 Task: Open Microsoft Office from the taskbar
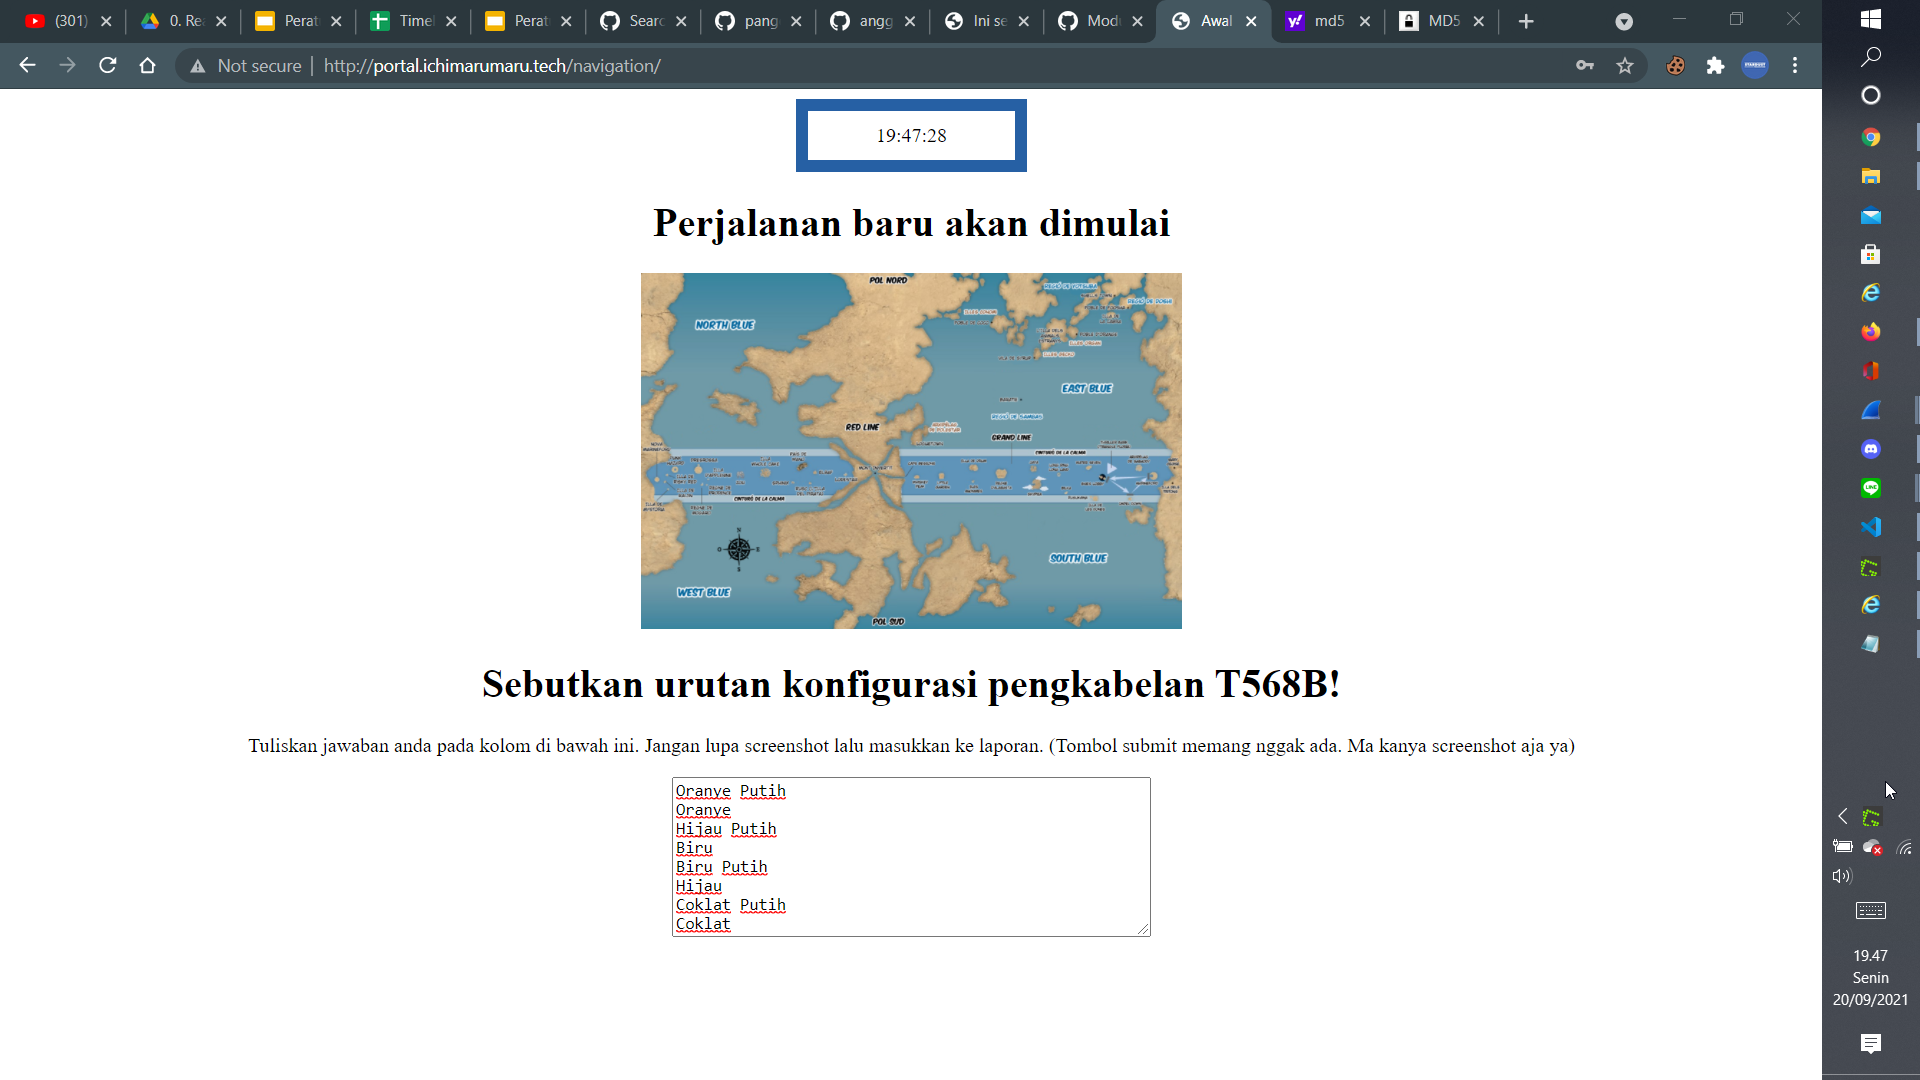(x=1871, y=371)
